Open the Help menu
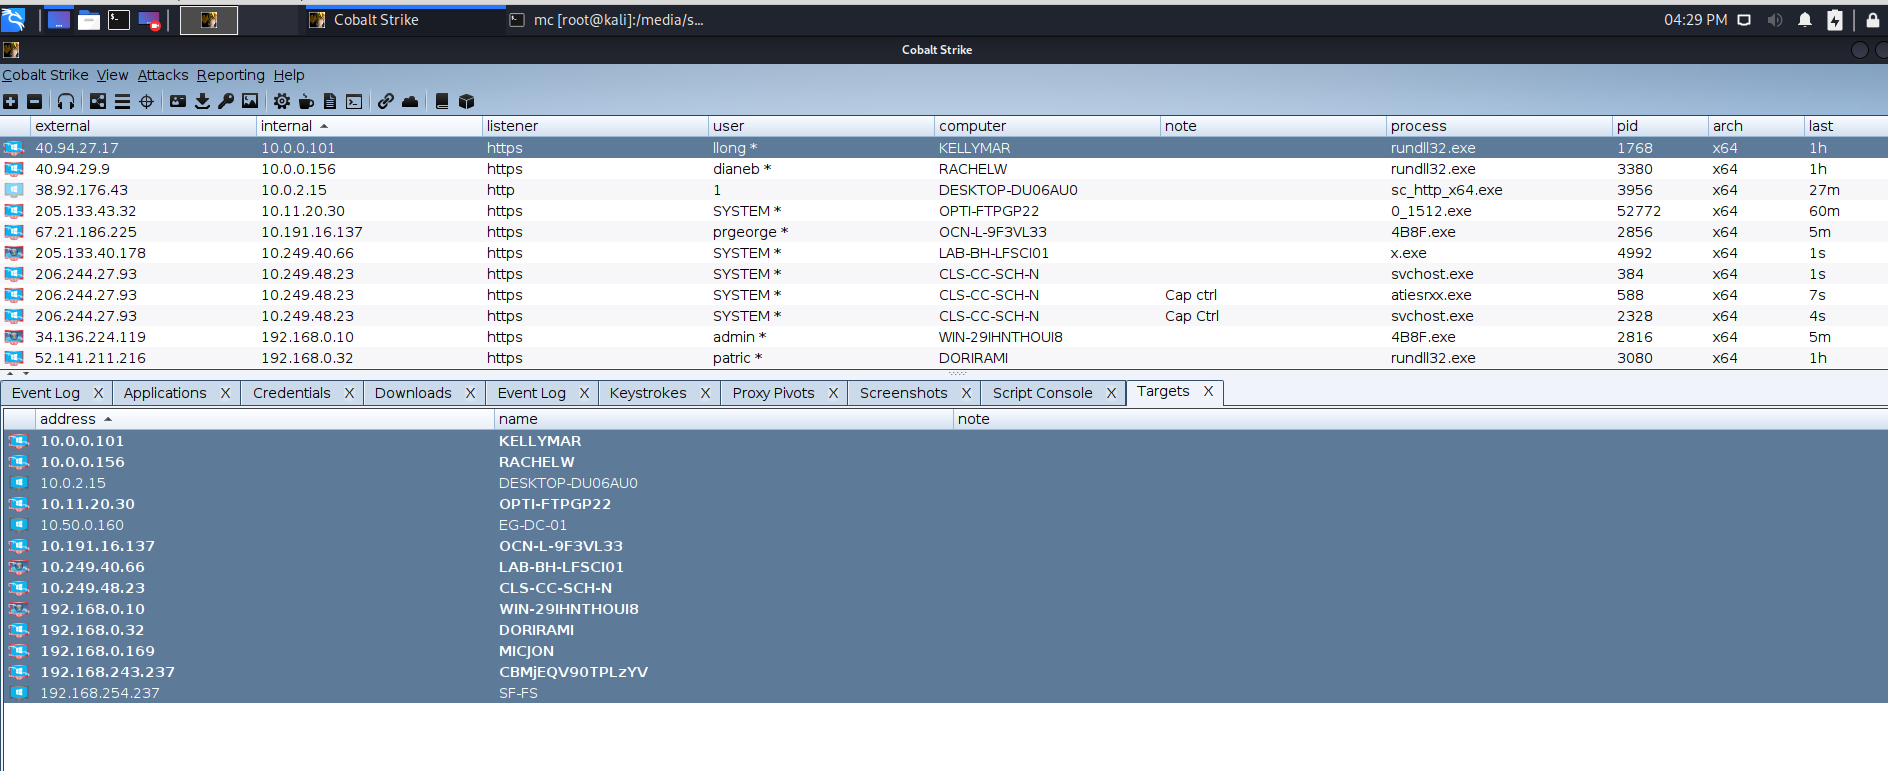This screenshot has width=1888, height=771. [289, 75]
